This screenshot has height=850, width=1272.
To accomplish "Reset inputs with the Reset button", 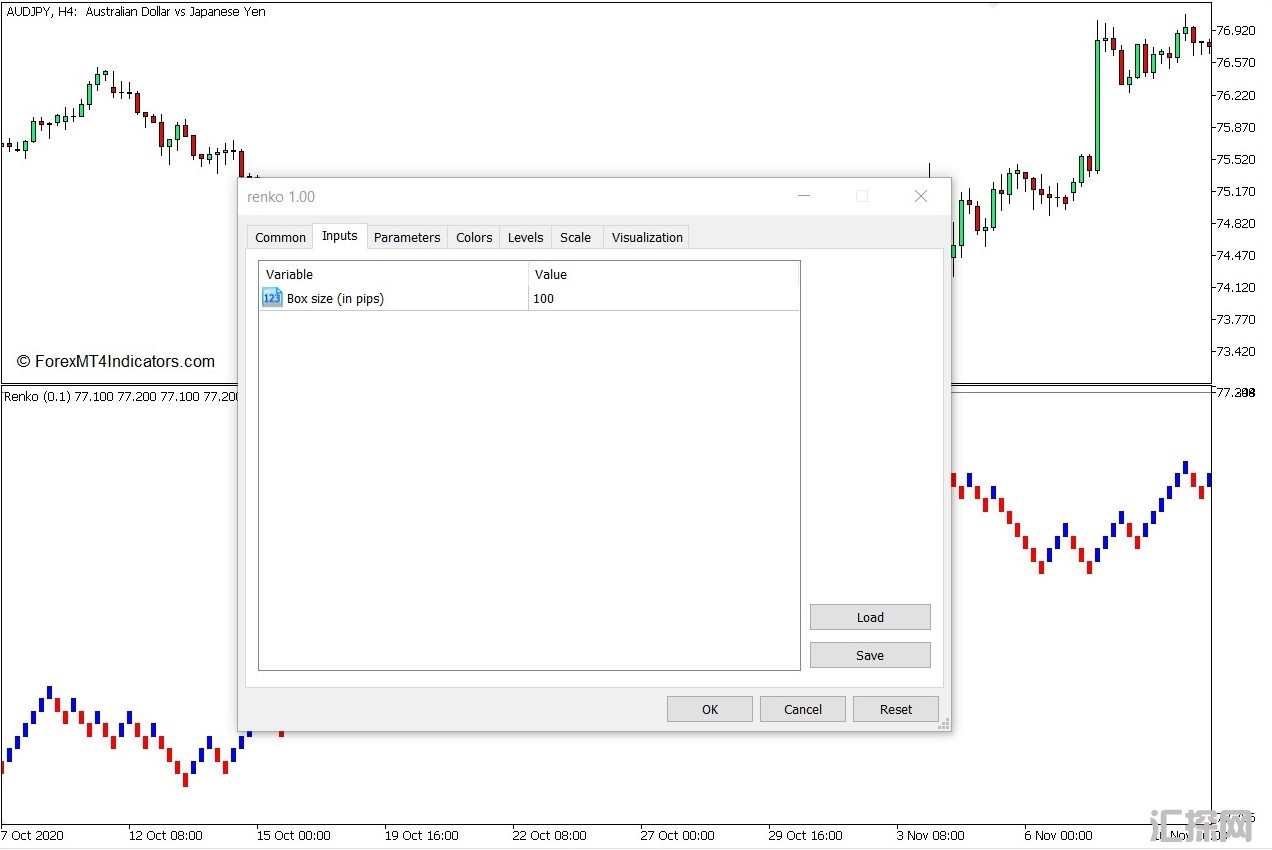I will pos(896,709).
